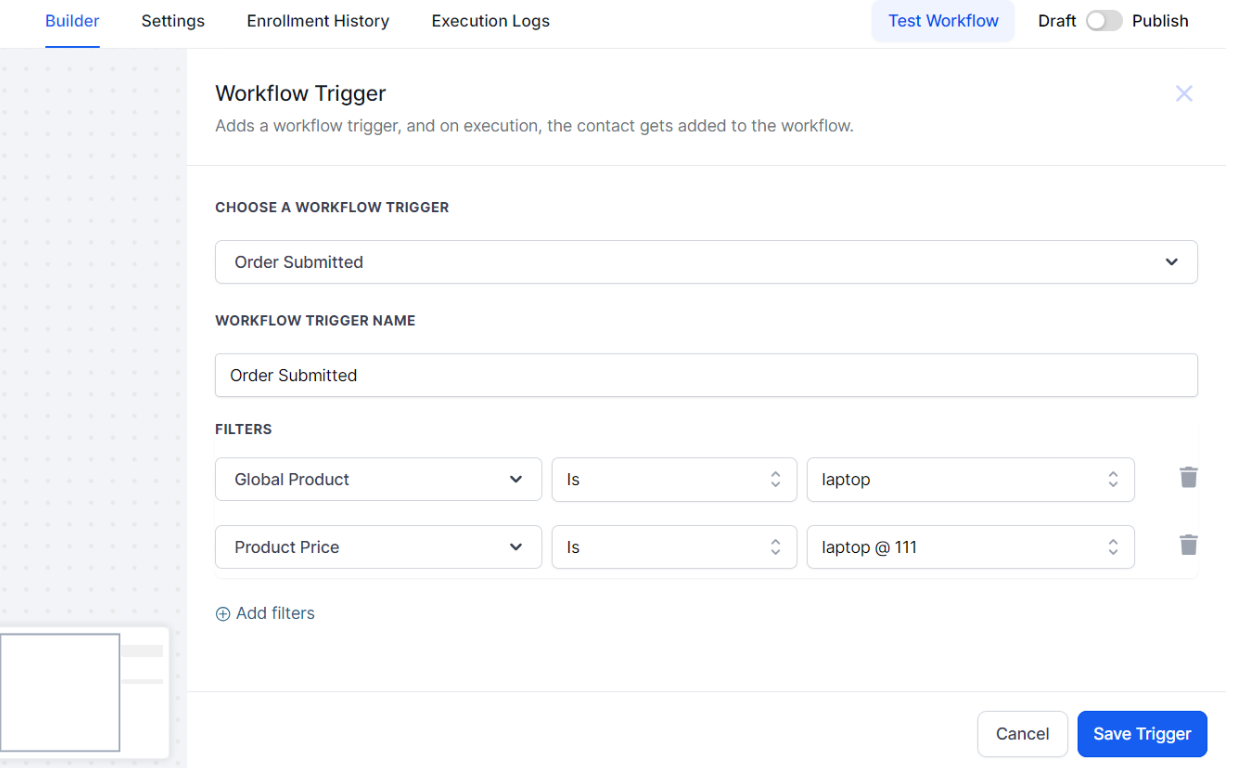Open the first row's Is operator selector
1238x774 pixels.
pyautogui.click(x=673, y=480)
